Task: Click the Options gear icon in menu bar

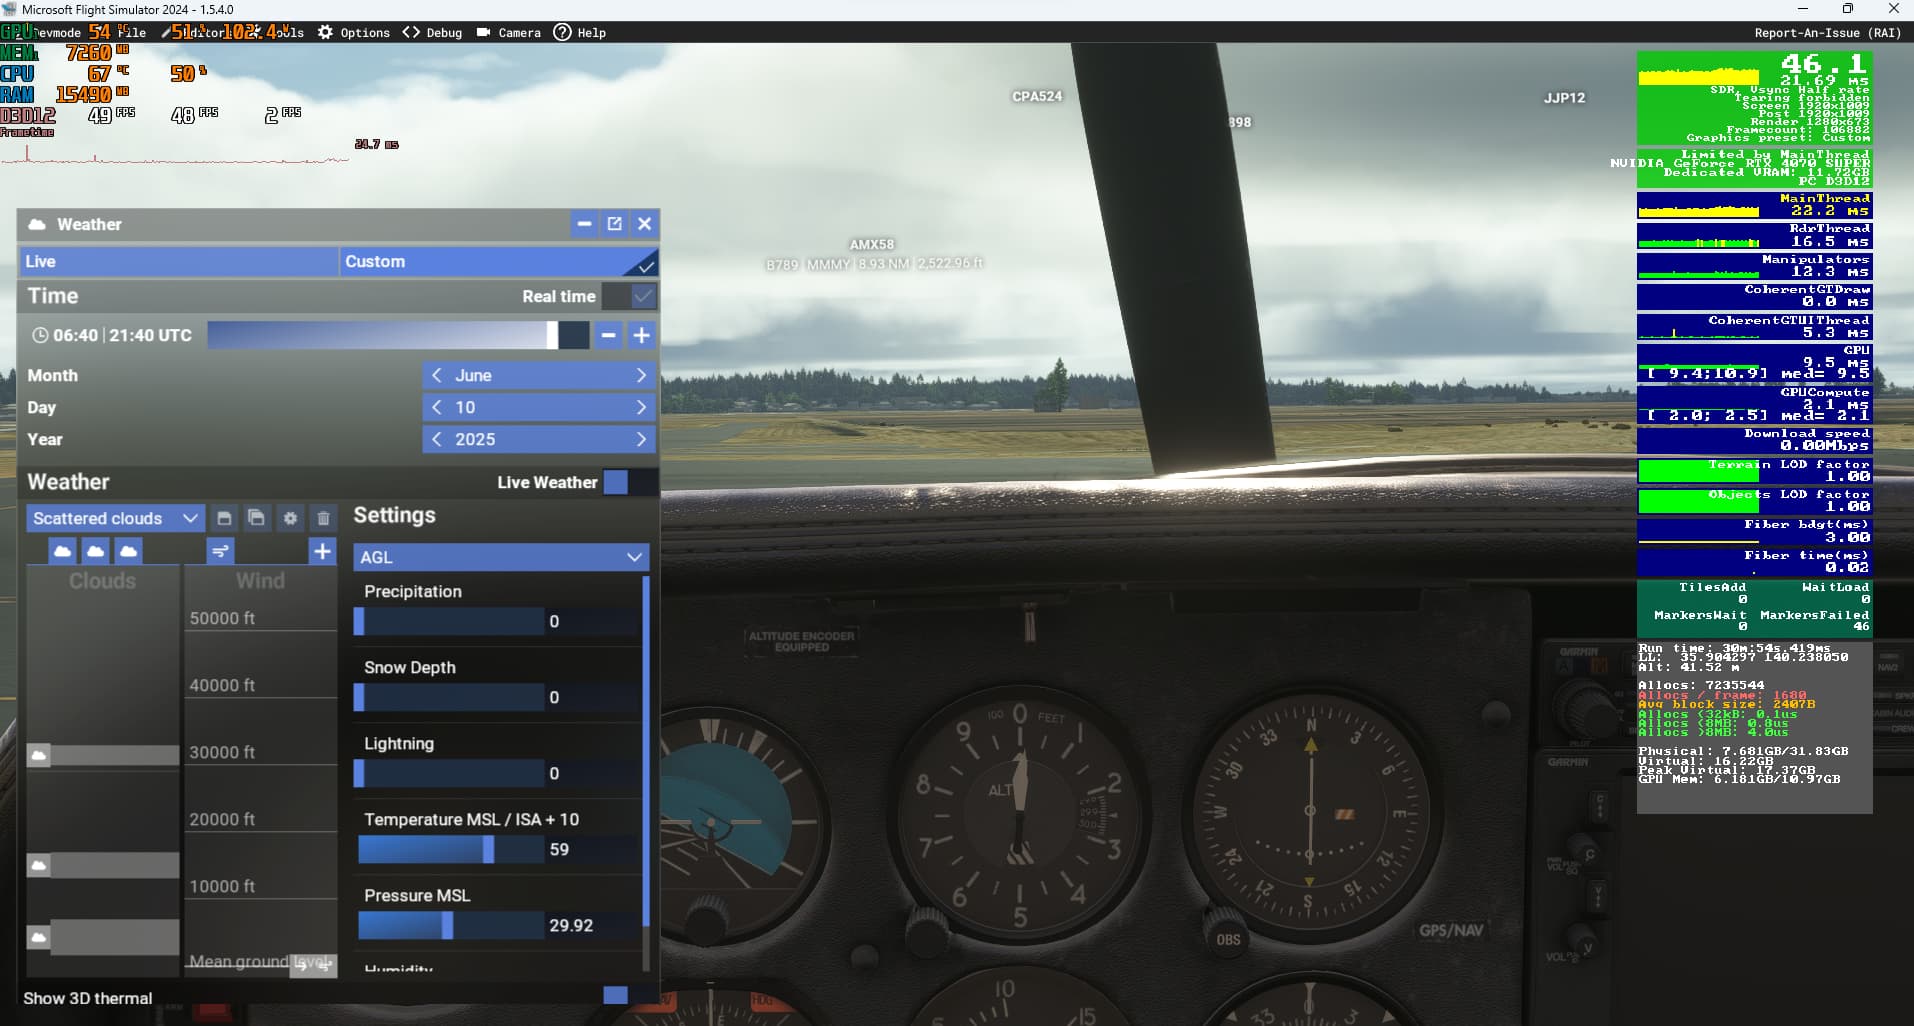Action: [x=325, y=32]
